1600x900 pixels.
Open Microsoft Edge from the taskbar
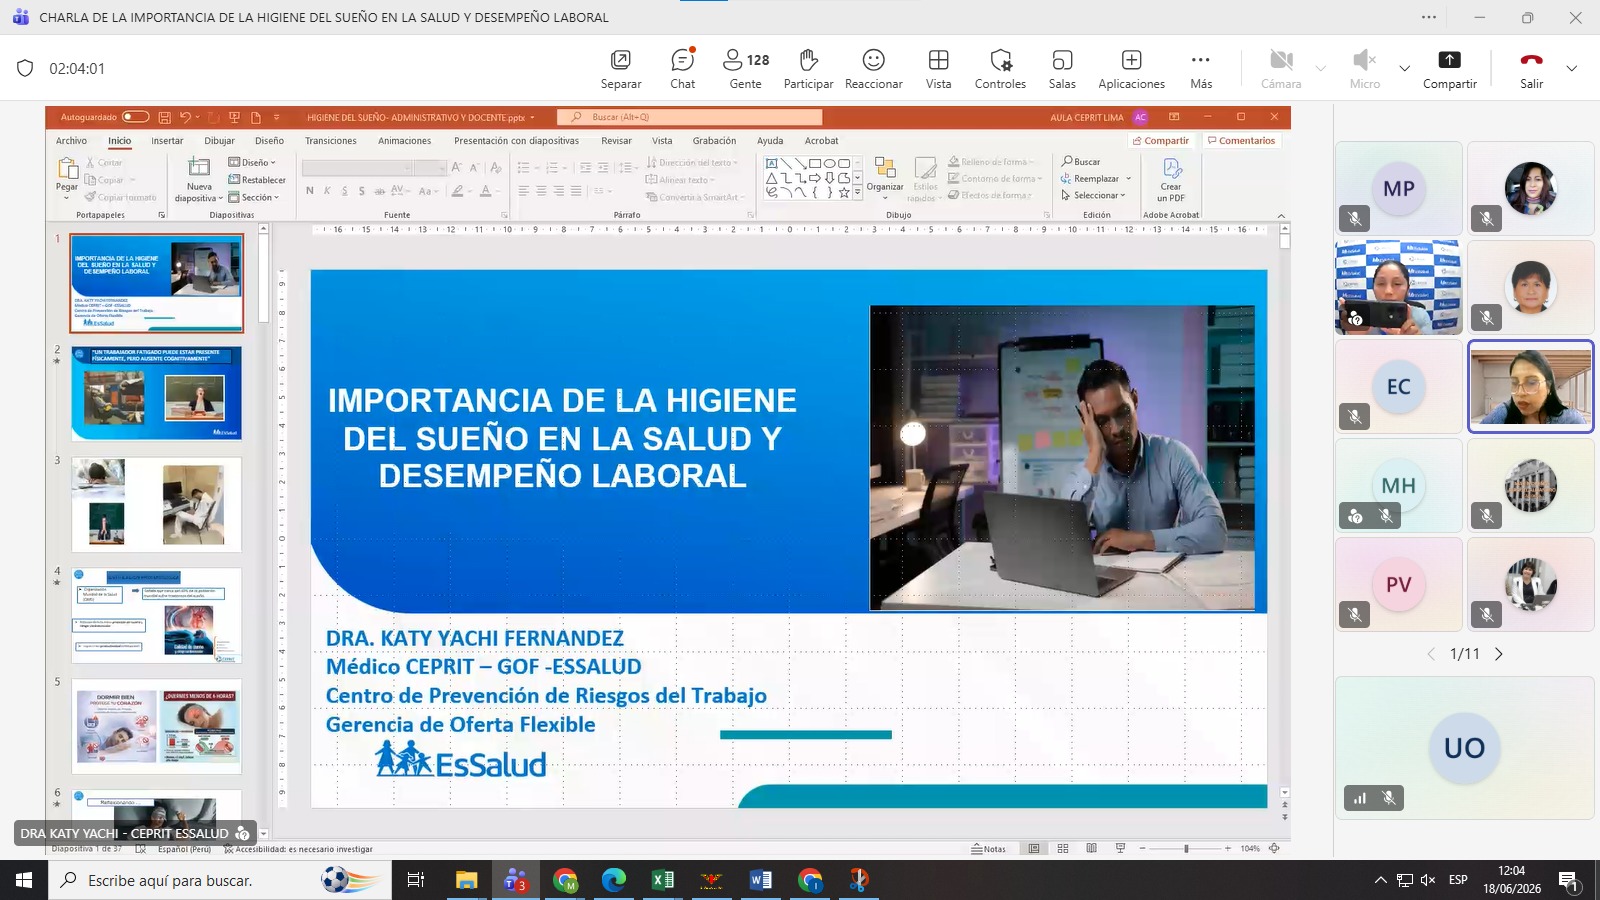[x=613, y=880]
